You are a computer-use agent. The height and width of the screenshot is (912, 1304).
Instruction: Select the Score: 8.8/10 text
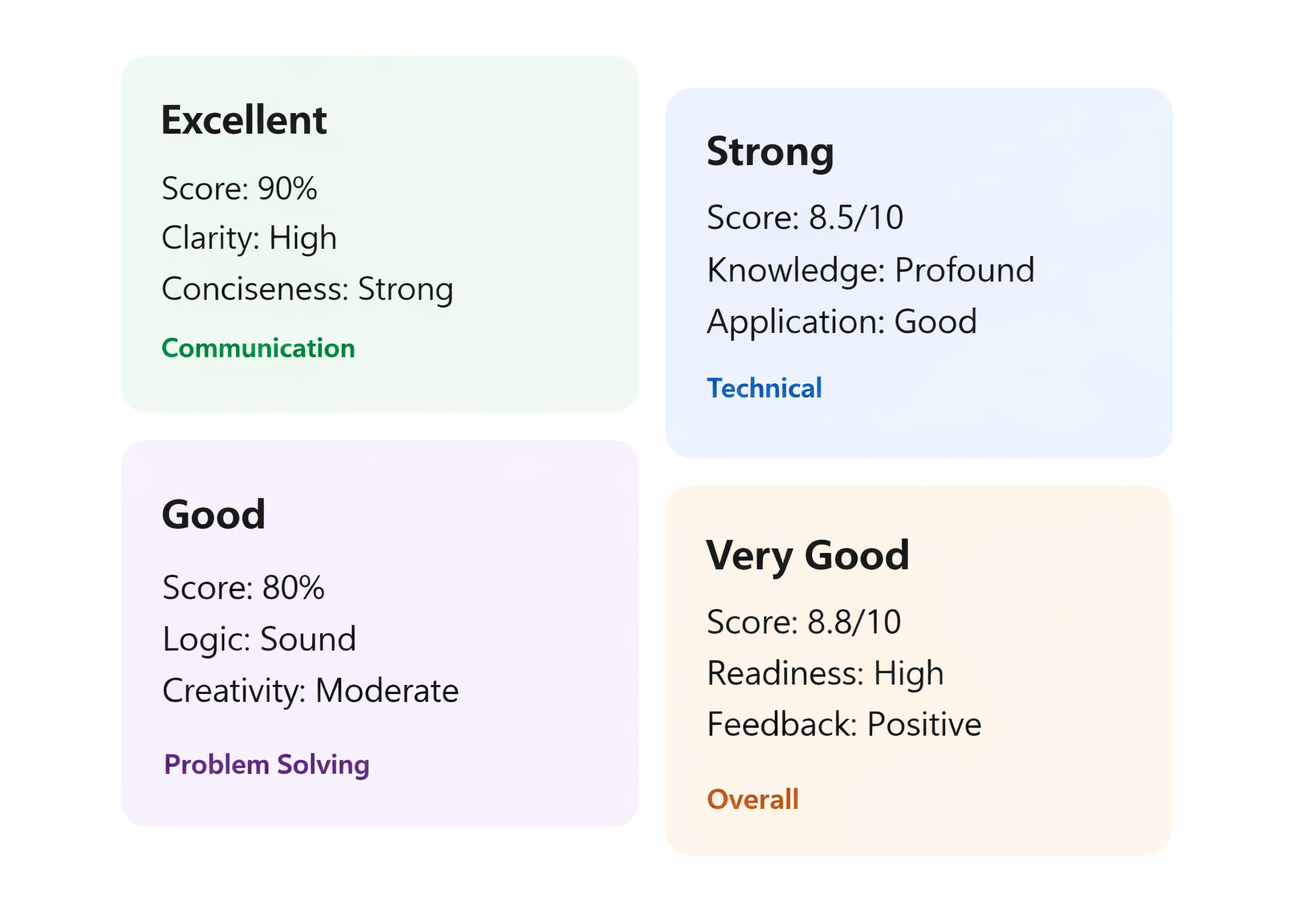(x=804, y=622)
